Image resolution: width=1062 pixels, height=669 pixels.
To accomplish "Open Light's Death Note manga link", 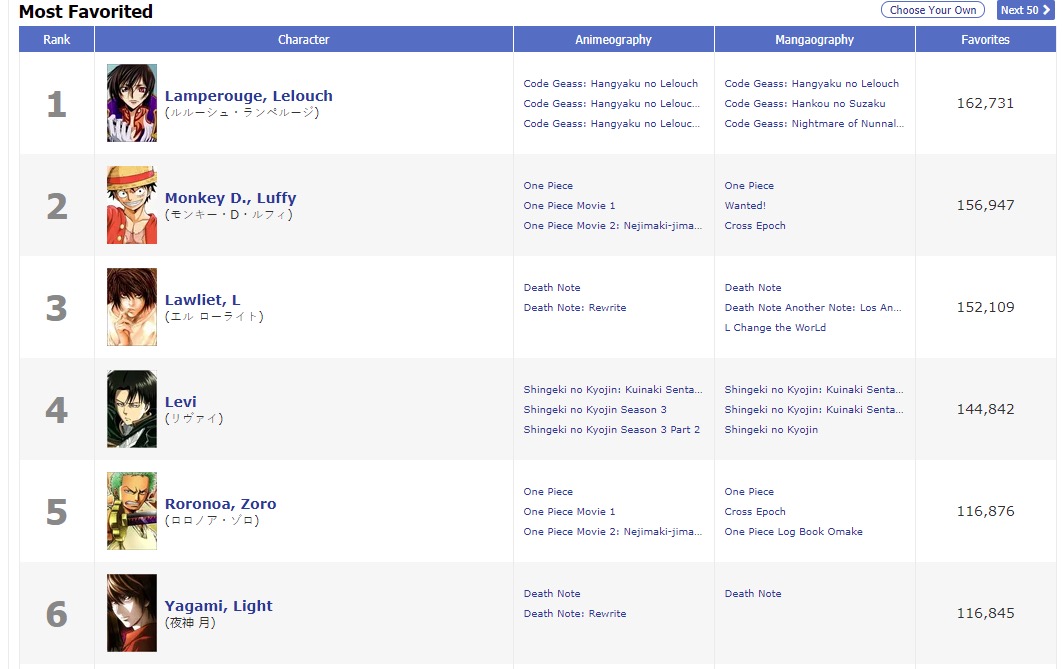I will (x=752, y=594).
